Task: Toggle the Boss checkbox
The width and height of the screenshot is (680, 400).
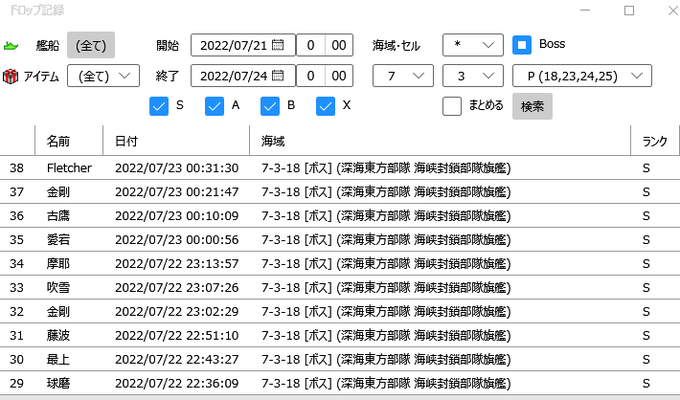Action: coord(522,45)
